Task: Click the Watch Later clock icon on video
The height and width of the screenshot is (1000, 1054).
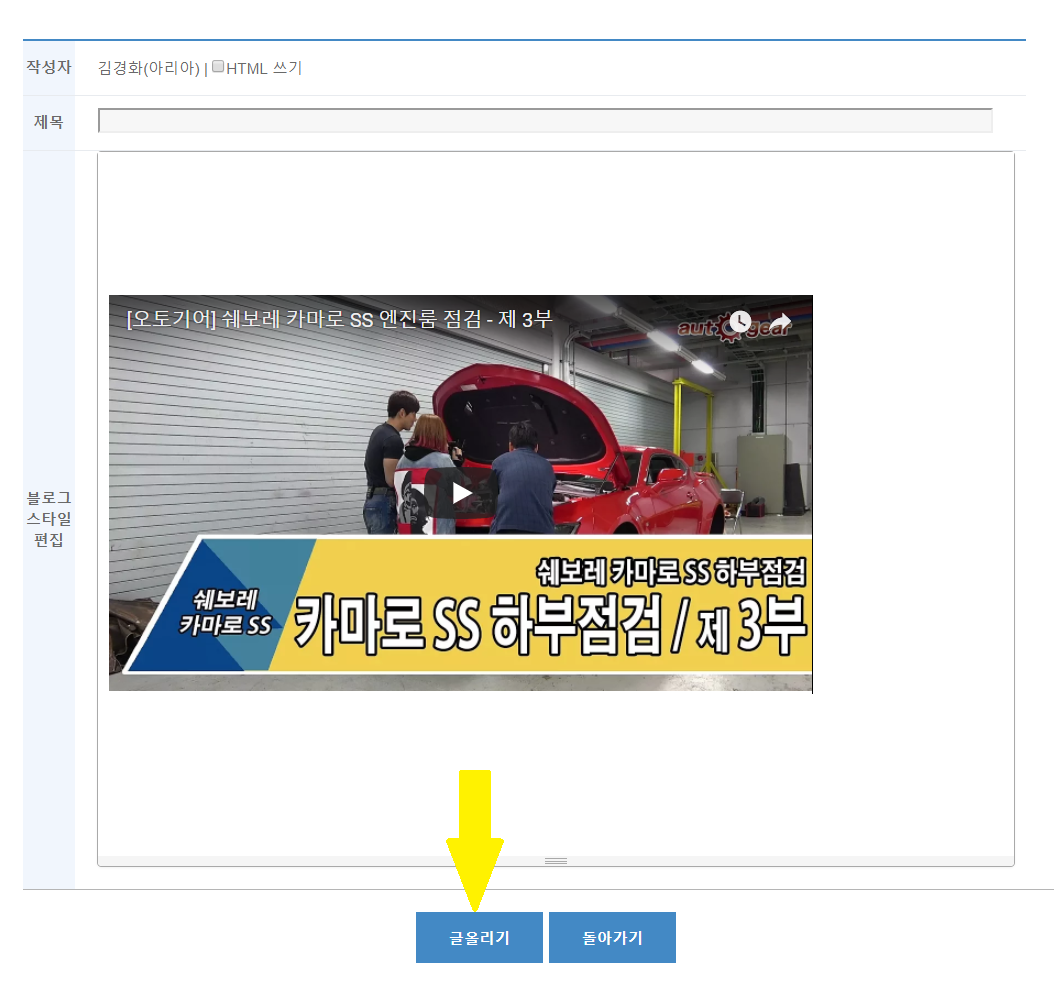Action: (x=740, y=321)
